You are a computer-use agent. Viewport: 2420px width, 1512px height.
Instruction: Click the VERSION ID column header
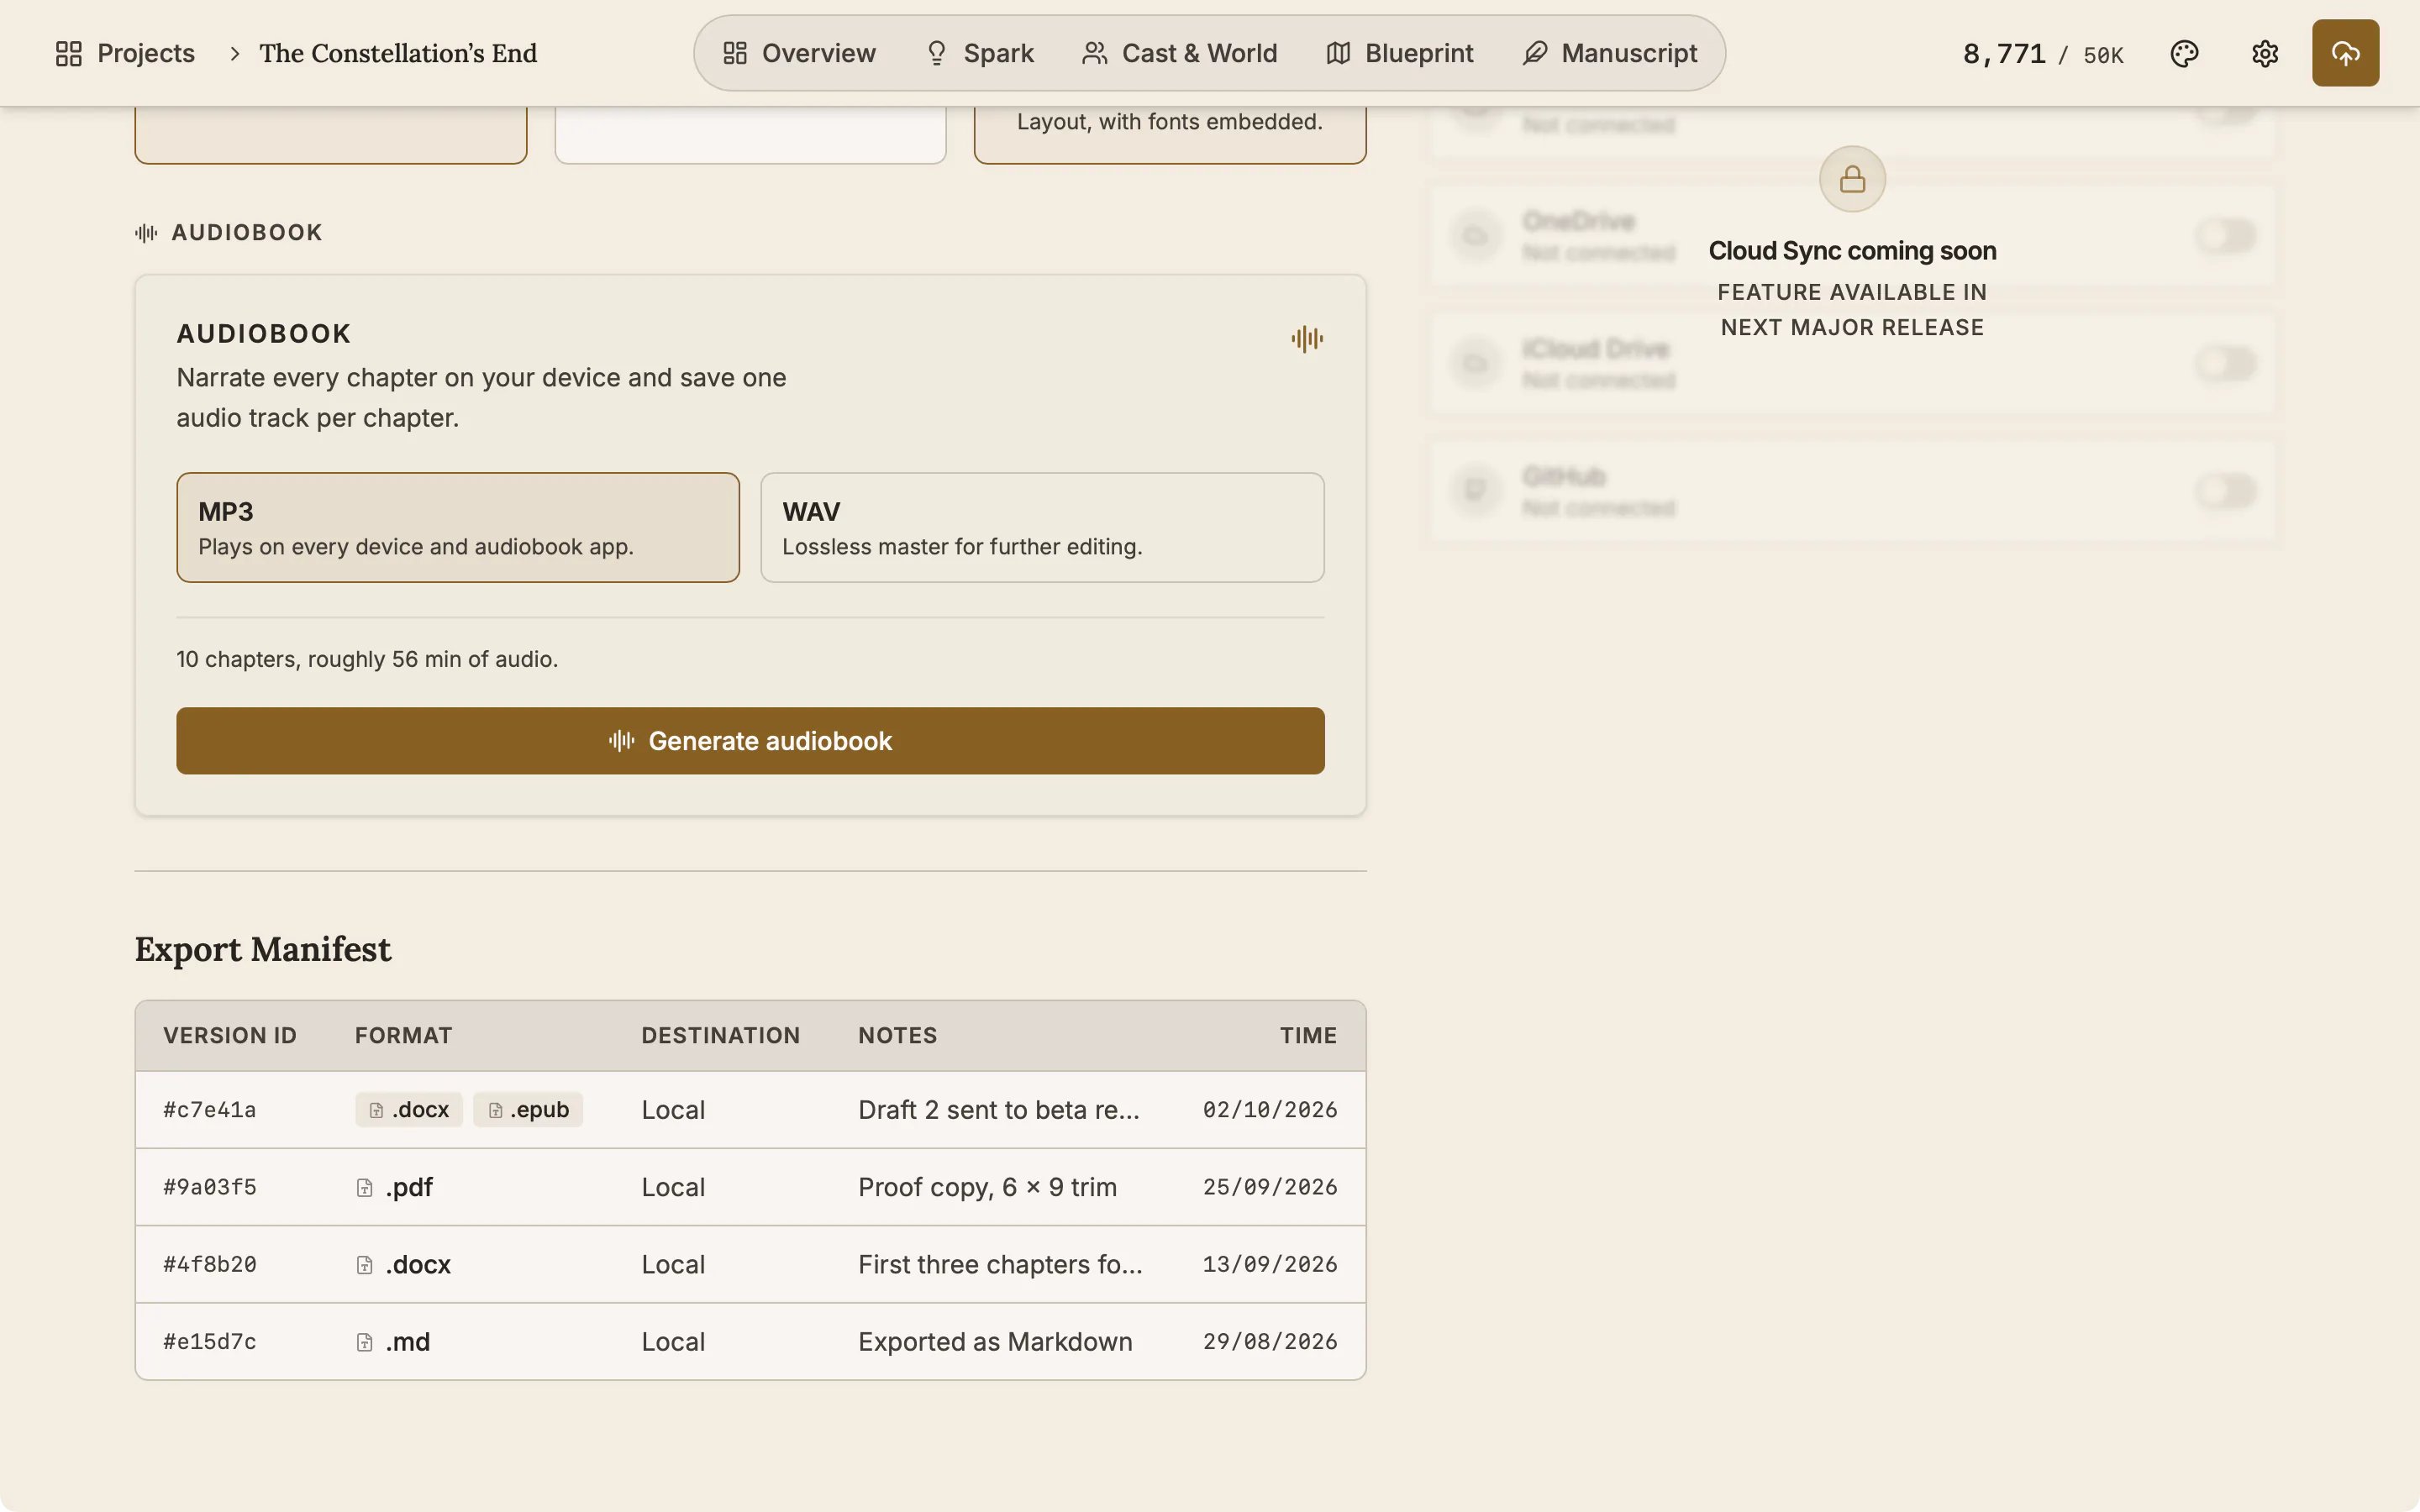[x=230, y=1036]
